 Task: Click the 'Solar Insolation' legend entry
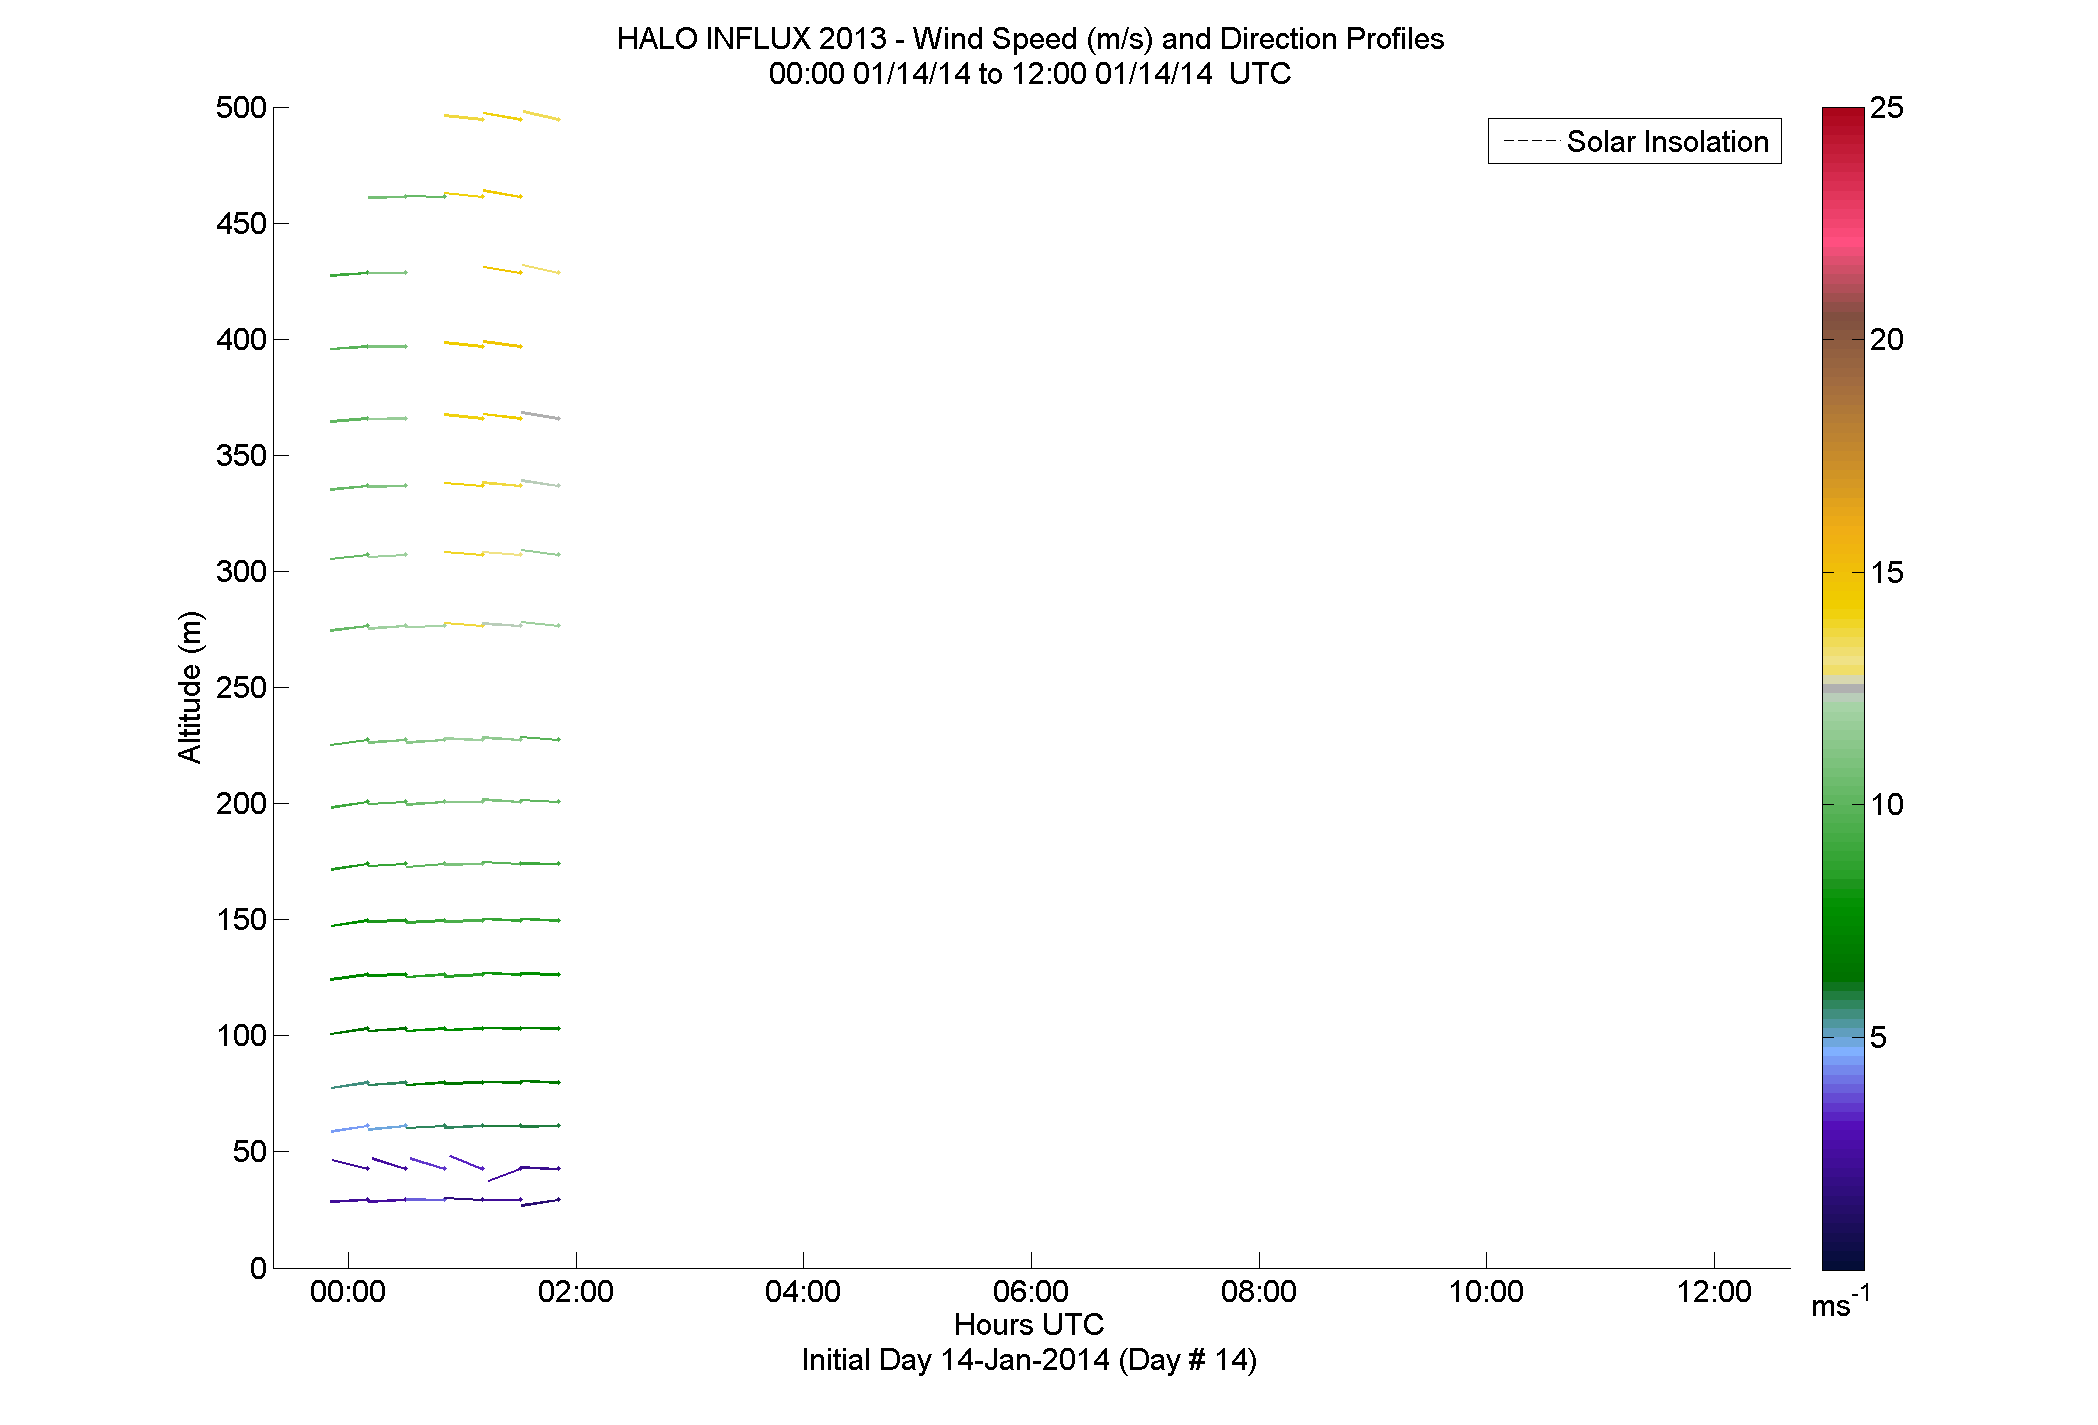tap(1635, 142)
